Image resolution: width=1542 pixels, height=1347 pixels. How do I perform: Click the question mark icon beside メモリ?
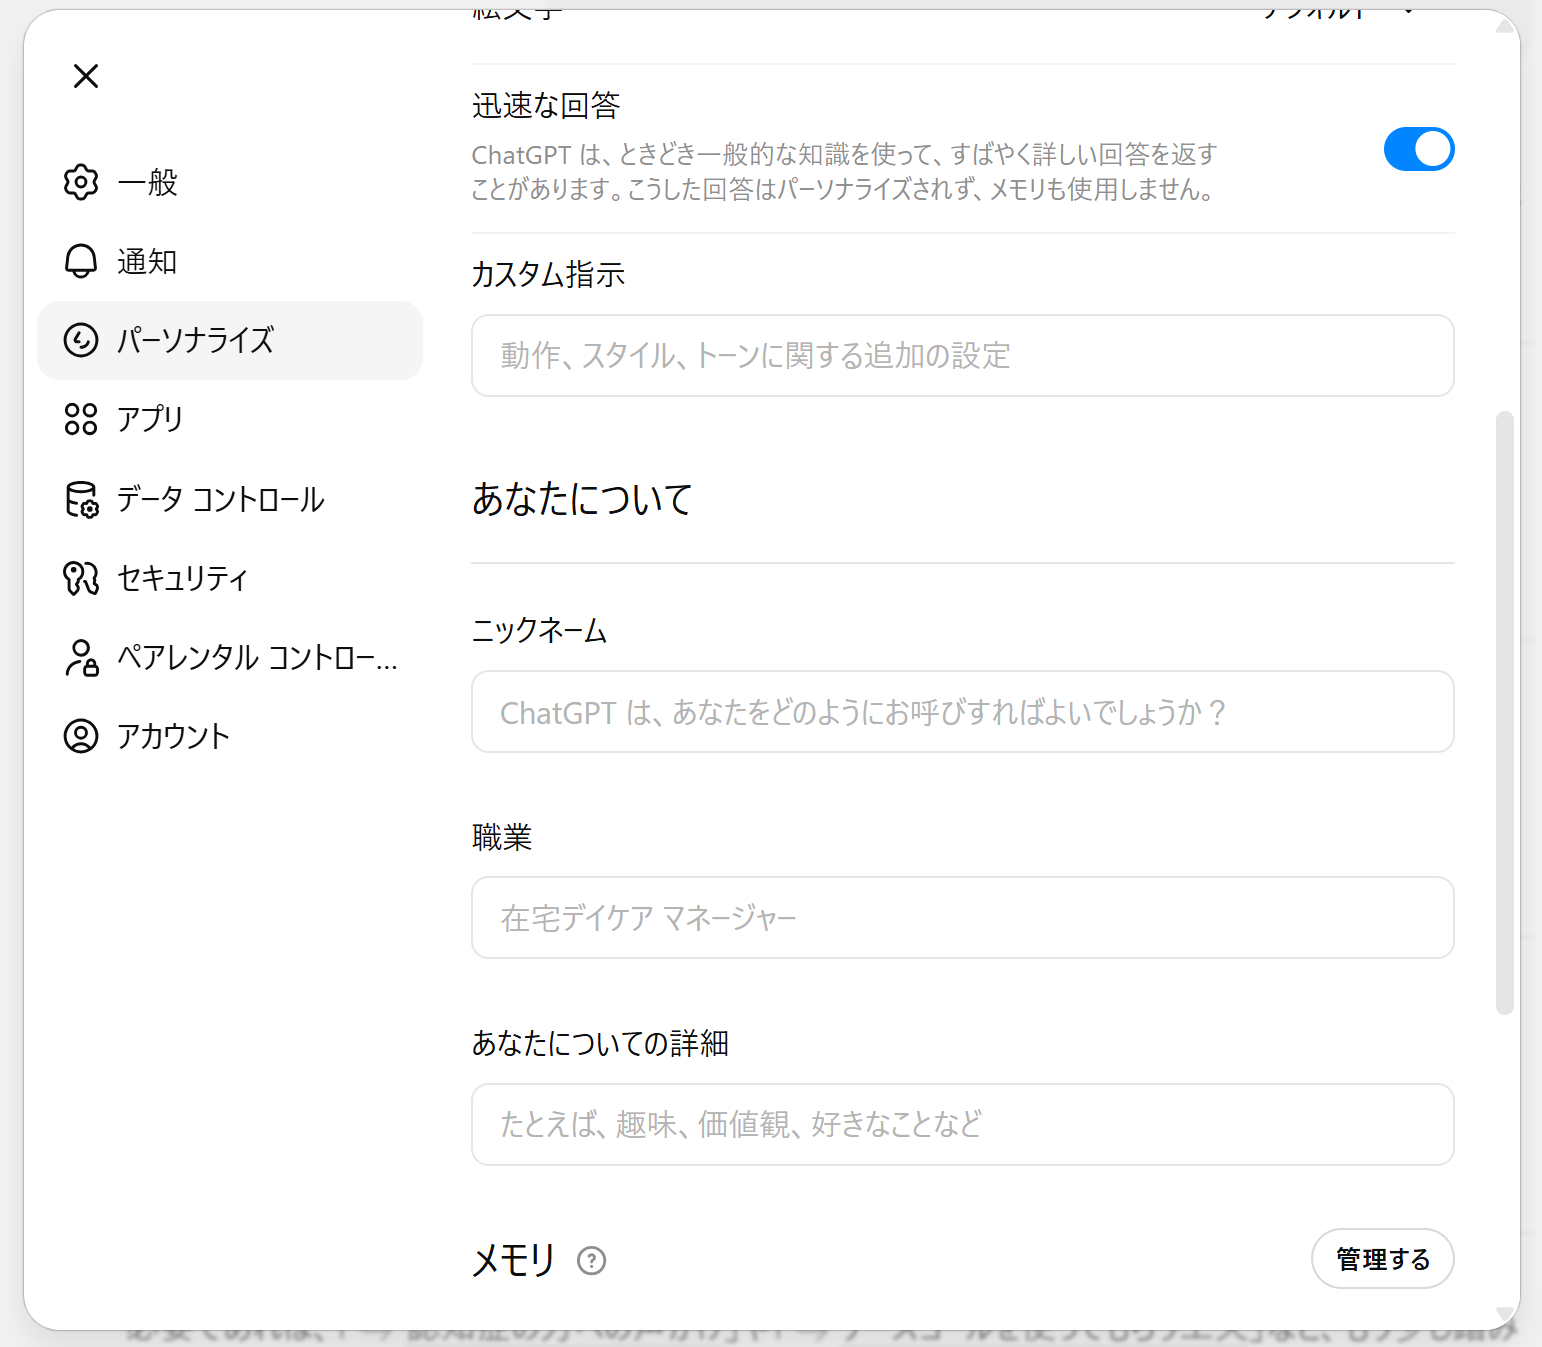click(592, 1261)
